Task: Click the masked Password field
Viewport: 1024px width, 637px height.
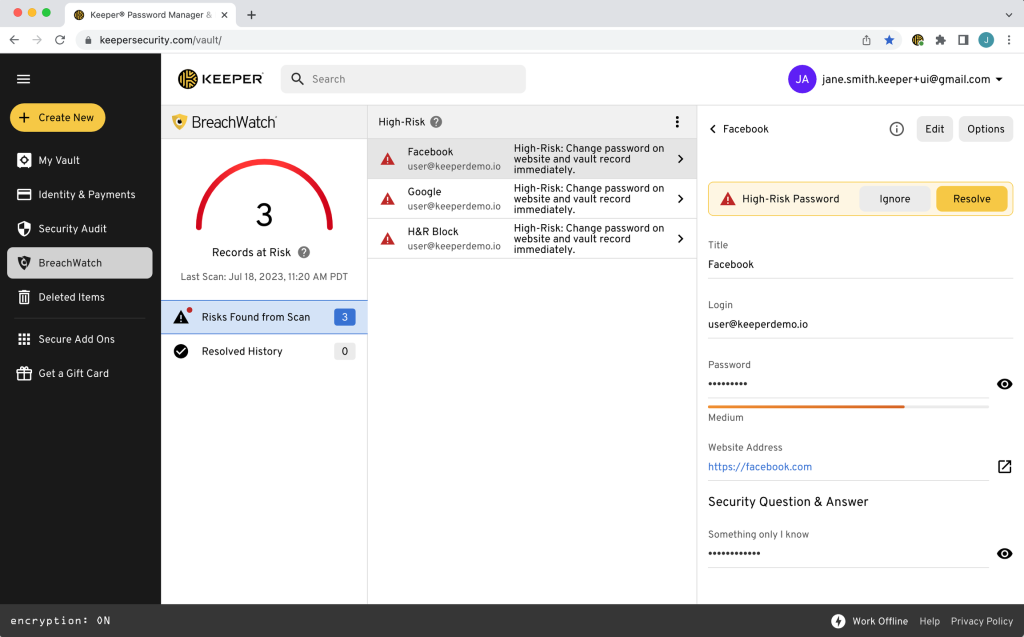Action: pyautogui.click(x=848, y=384)
